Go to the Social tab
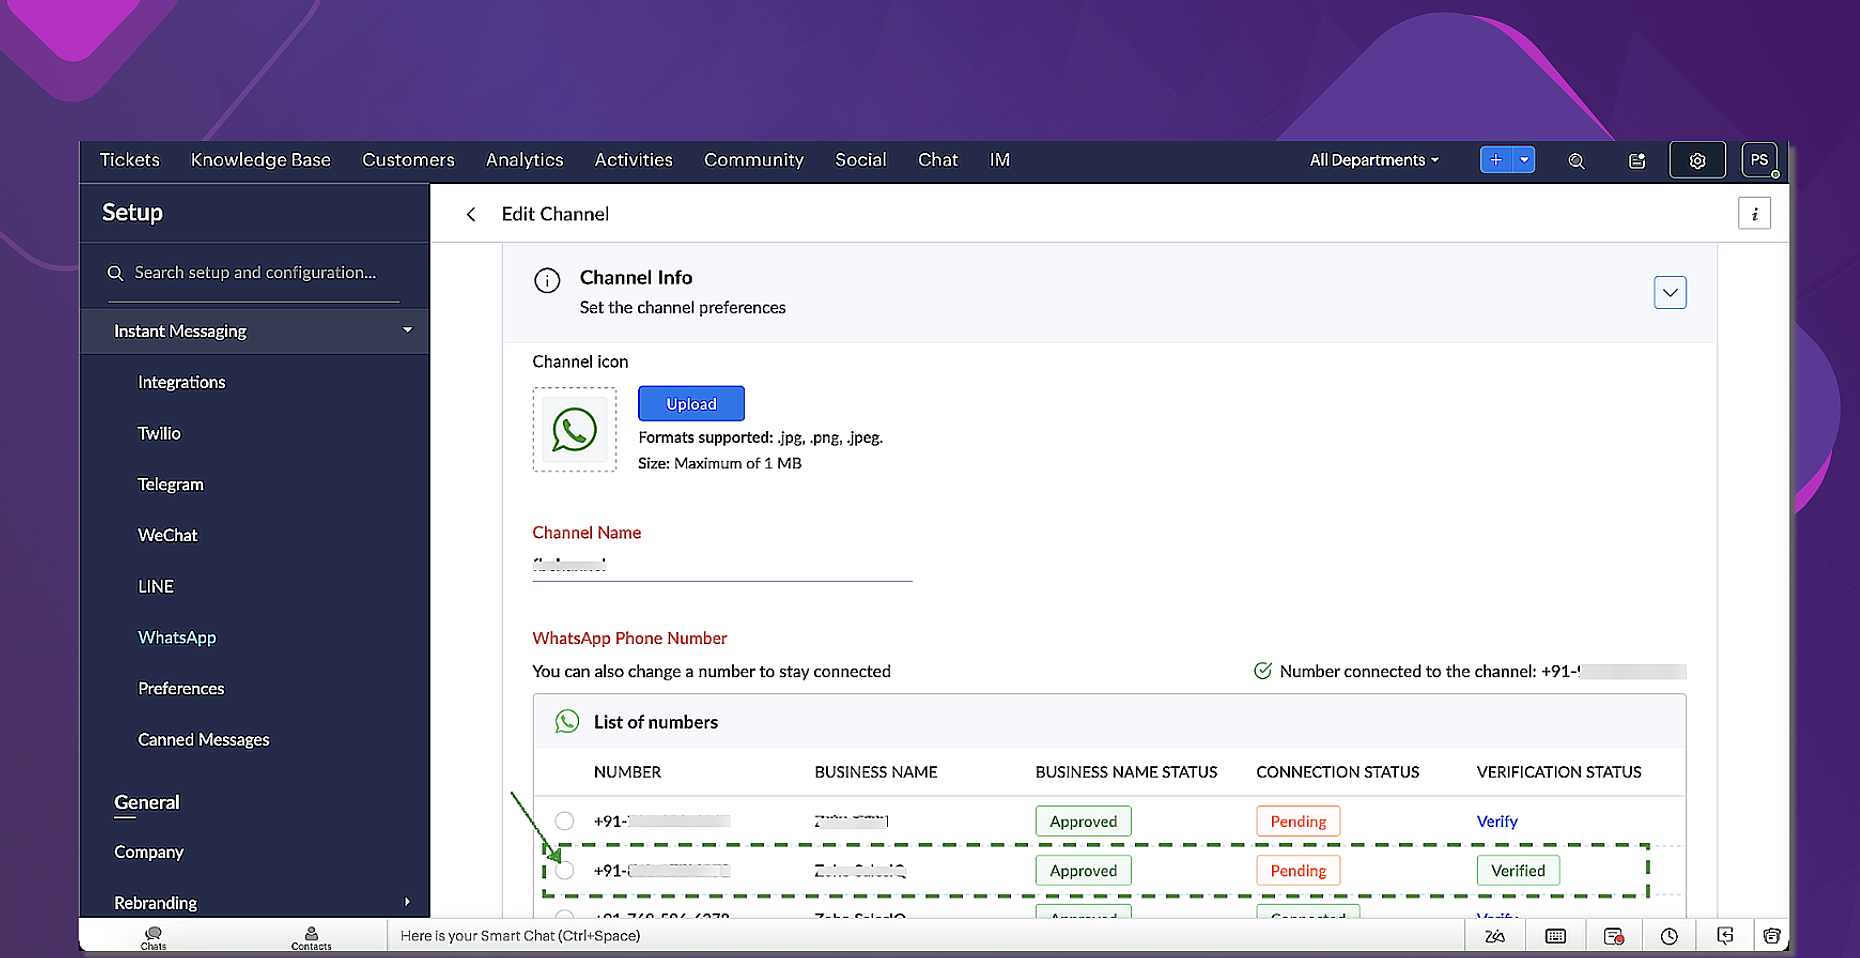The image size is (1860, 958). (x=861, y=160)
